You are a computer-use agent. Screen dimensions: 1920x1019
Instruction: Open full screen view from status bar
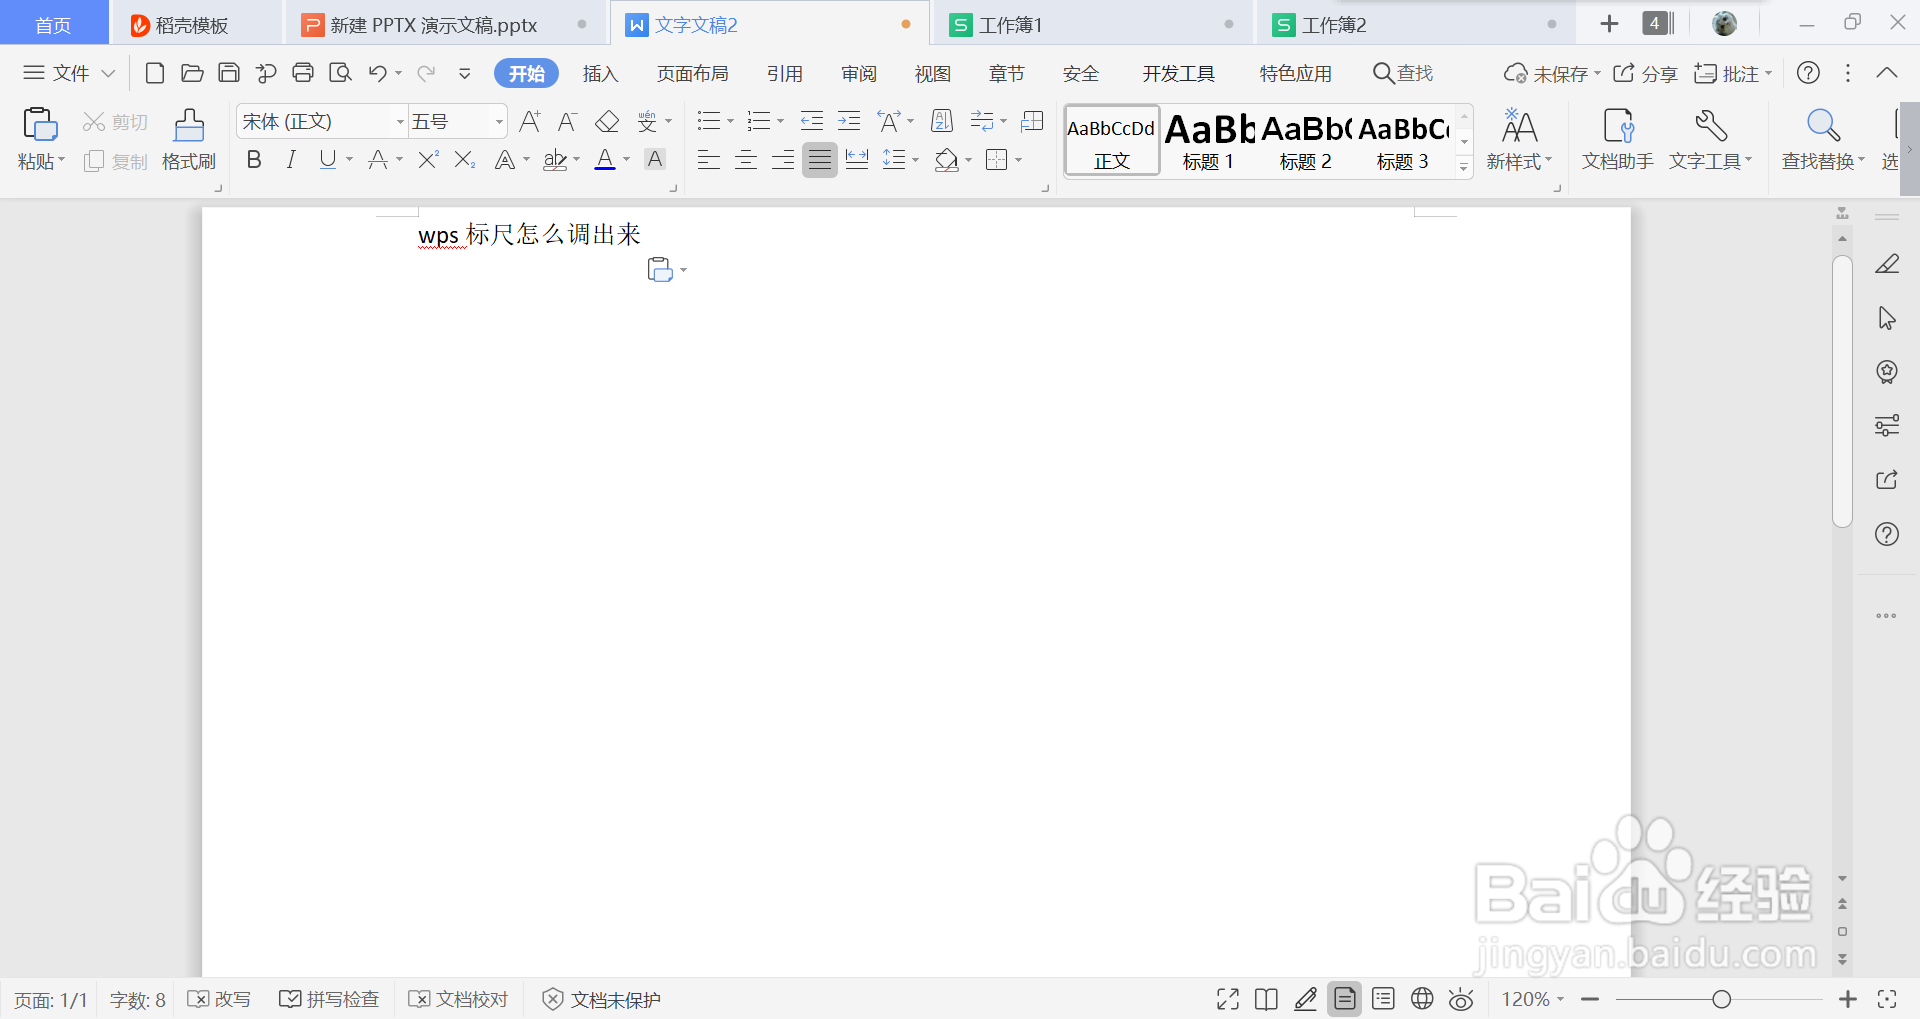[x=1227, y=998]
